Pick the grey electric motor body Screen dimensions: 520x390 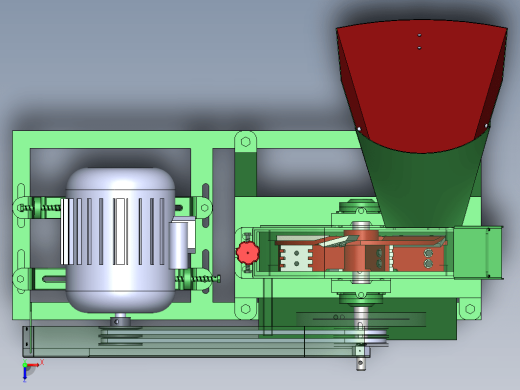click(x=120, y=240)
